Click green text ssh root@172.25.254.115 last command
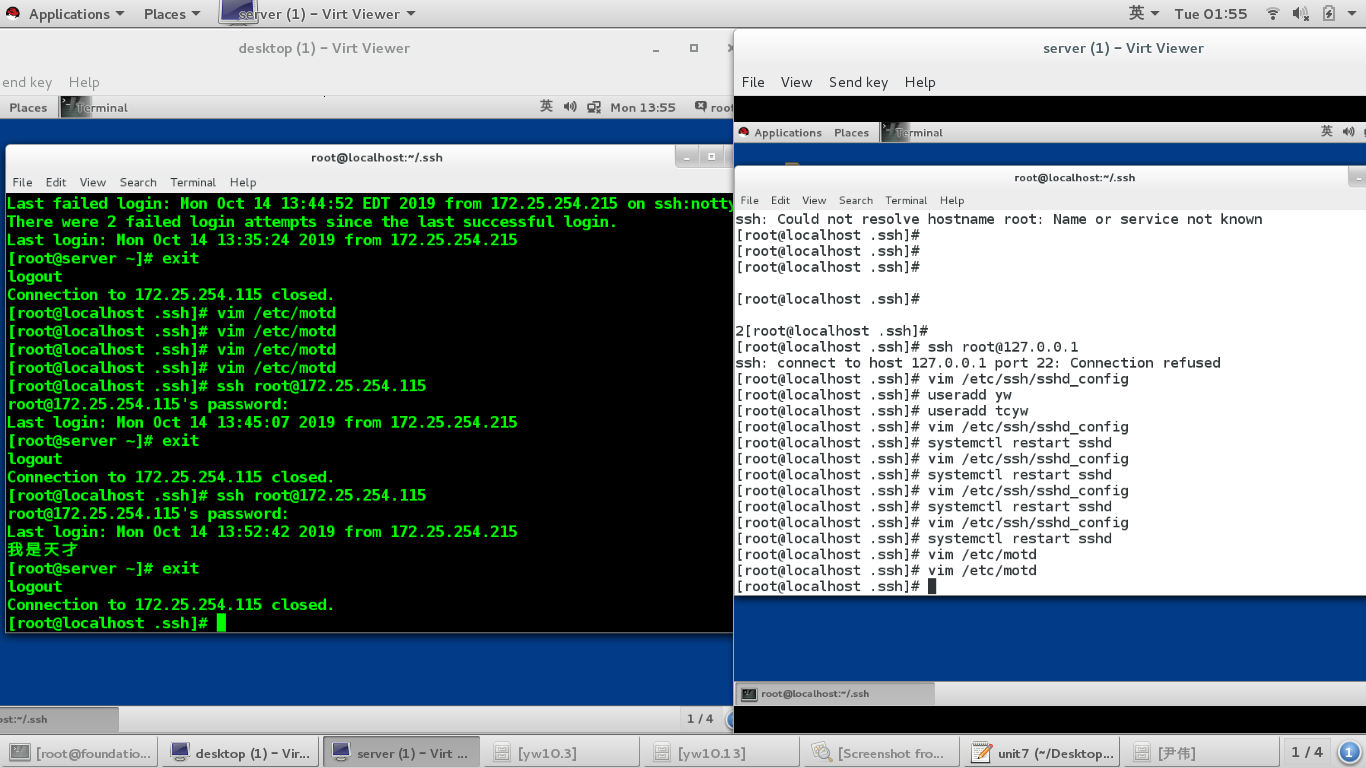 tap(321, 495)
